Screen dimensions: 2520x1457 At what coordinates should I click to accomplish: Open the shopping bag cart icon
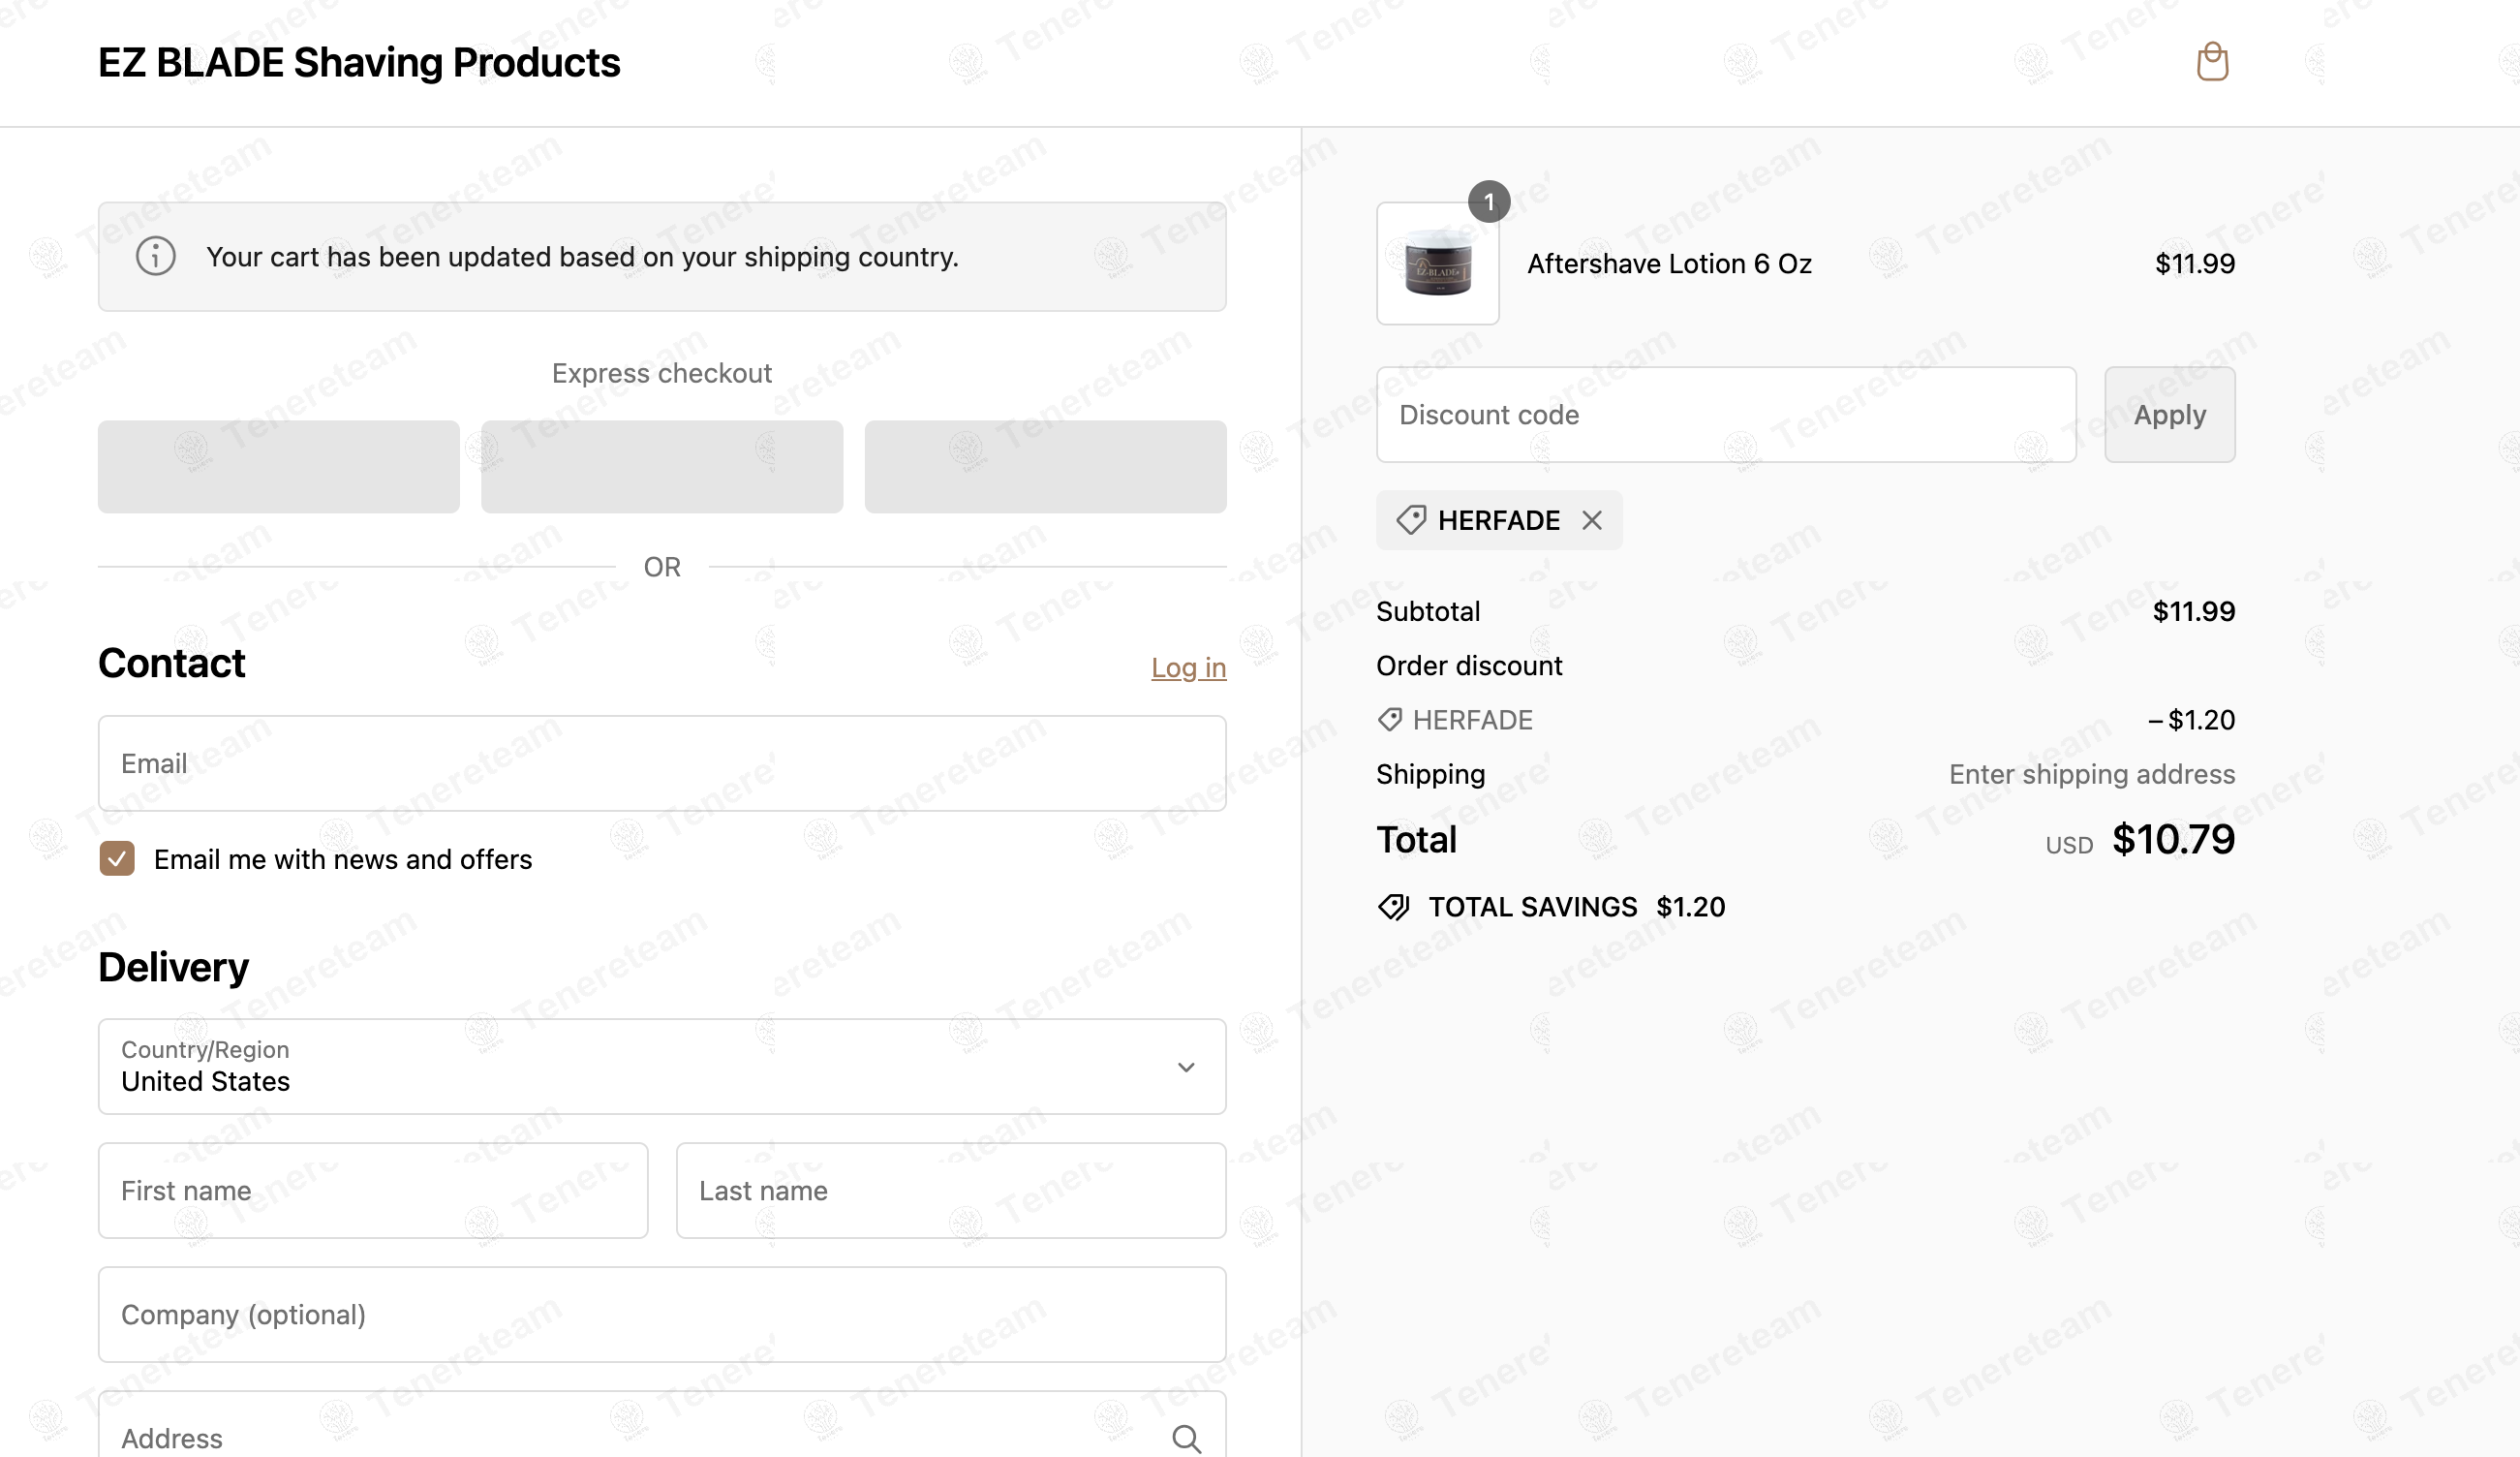point(2212,62)
